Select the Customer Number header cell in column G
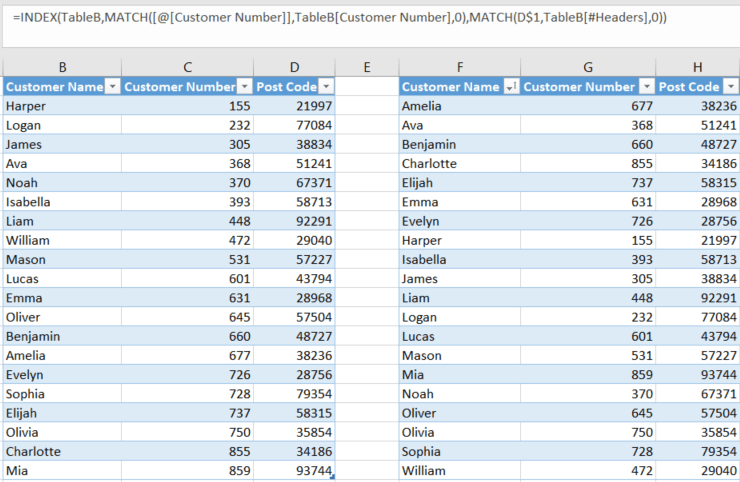The image size is (740, 482). point(588,87)
